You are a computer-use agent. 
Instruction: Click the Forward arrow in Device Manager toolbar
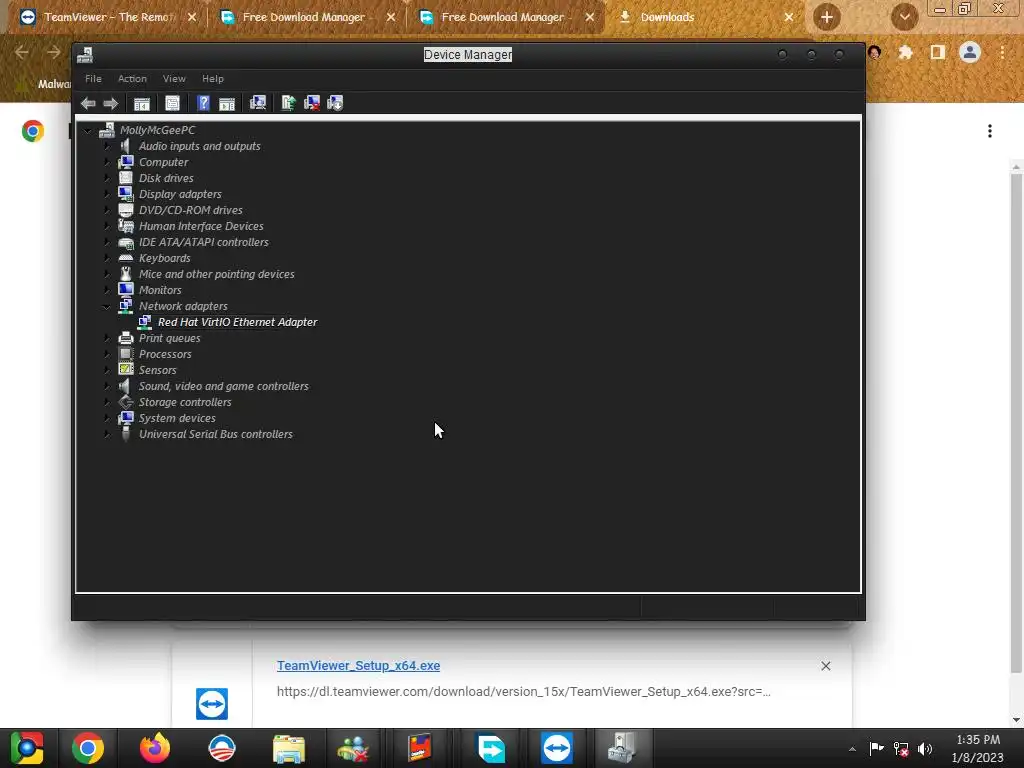[x=110, y=103]
